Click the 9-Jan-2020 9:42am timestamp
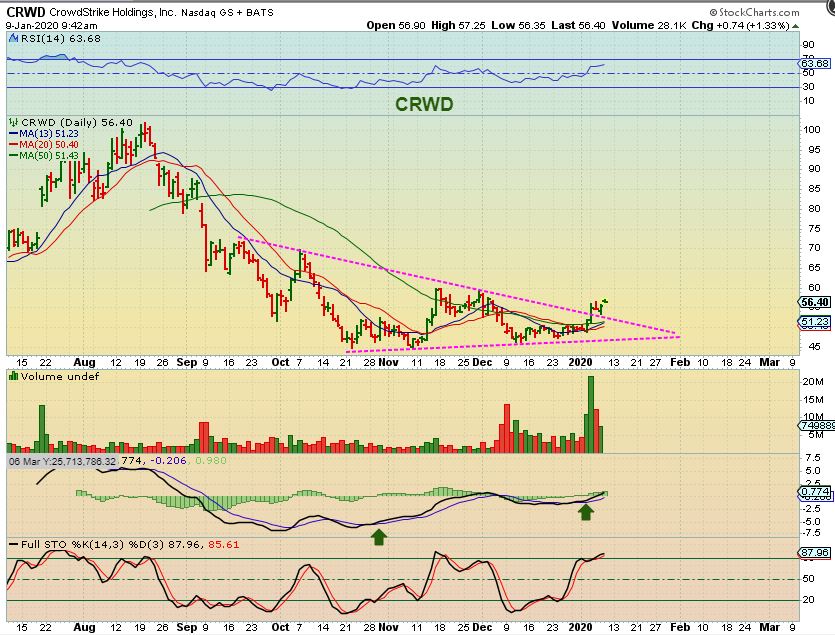This screenshot has width=835, height=635. tap(52, 25)
